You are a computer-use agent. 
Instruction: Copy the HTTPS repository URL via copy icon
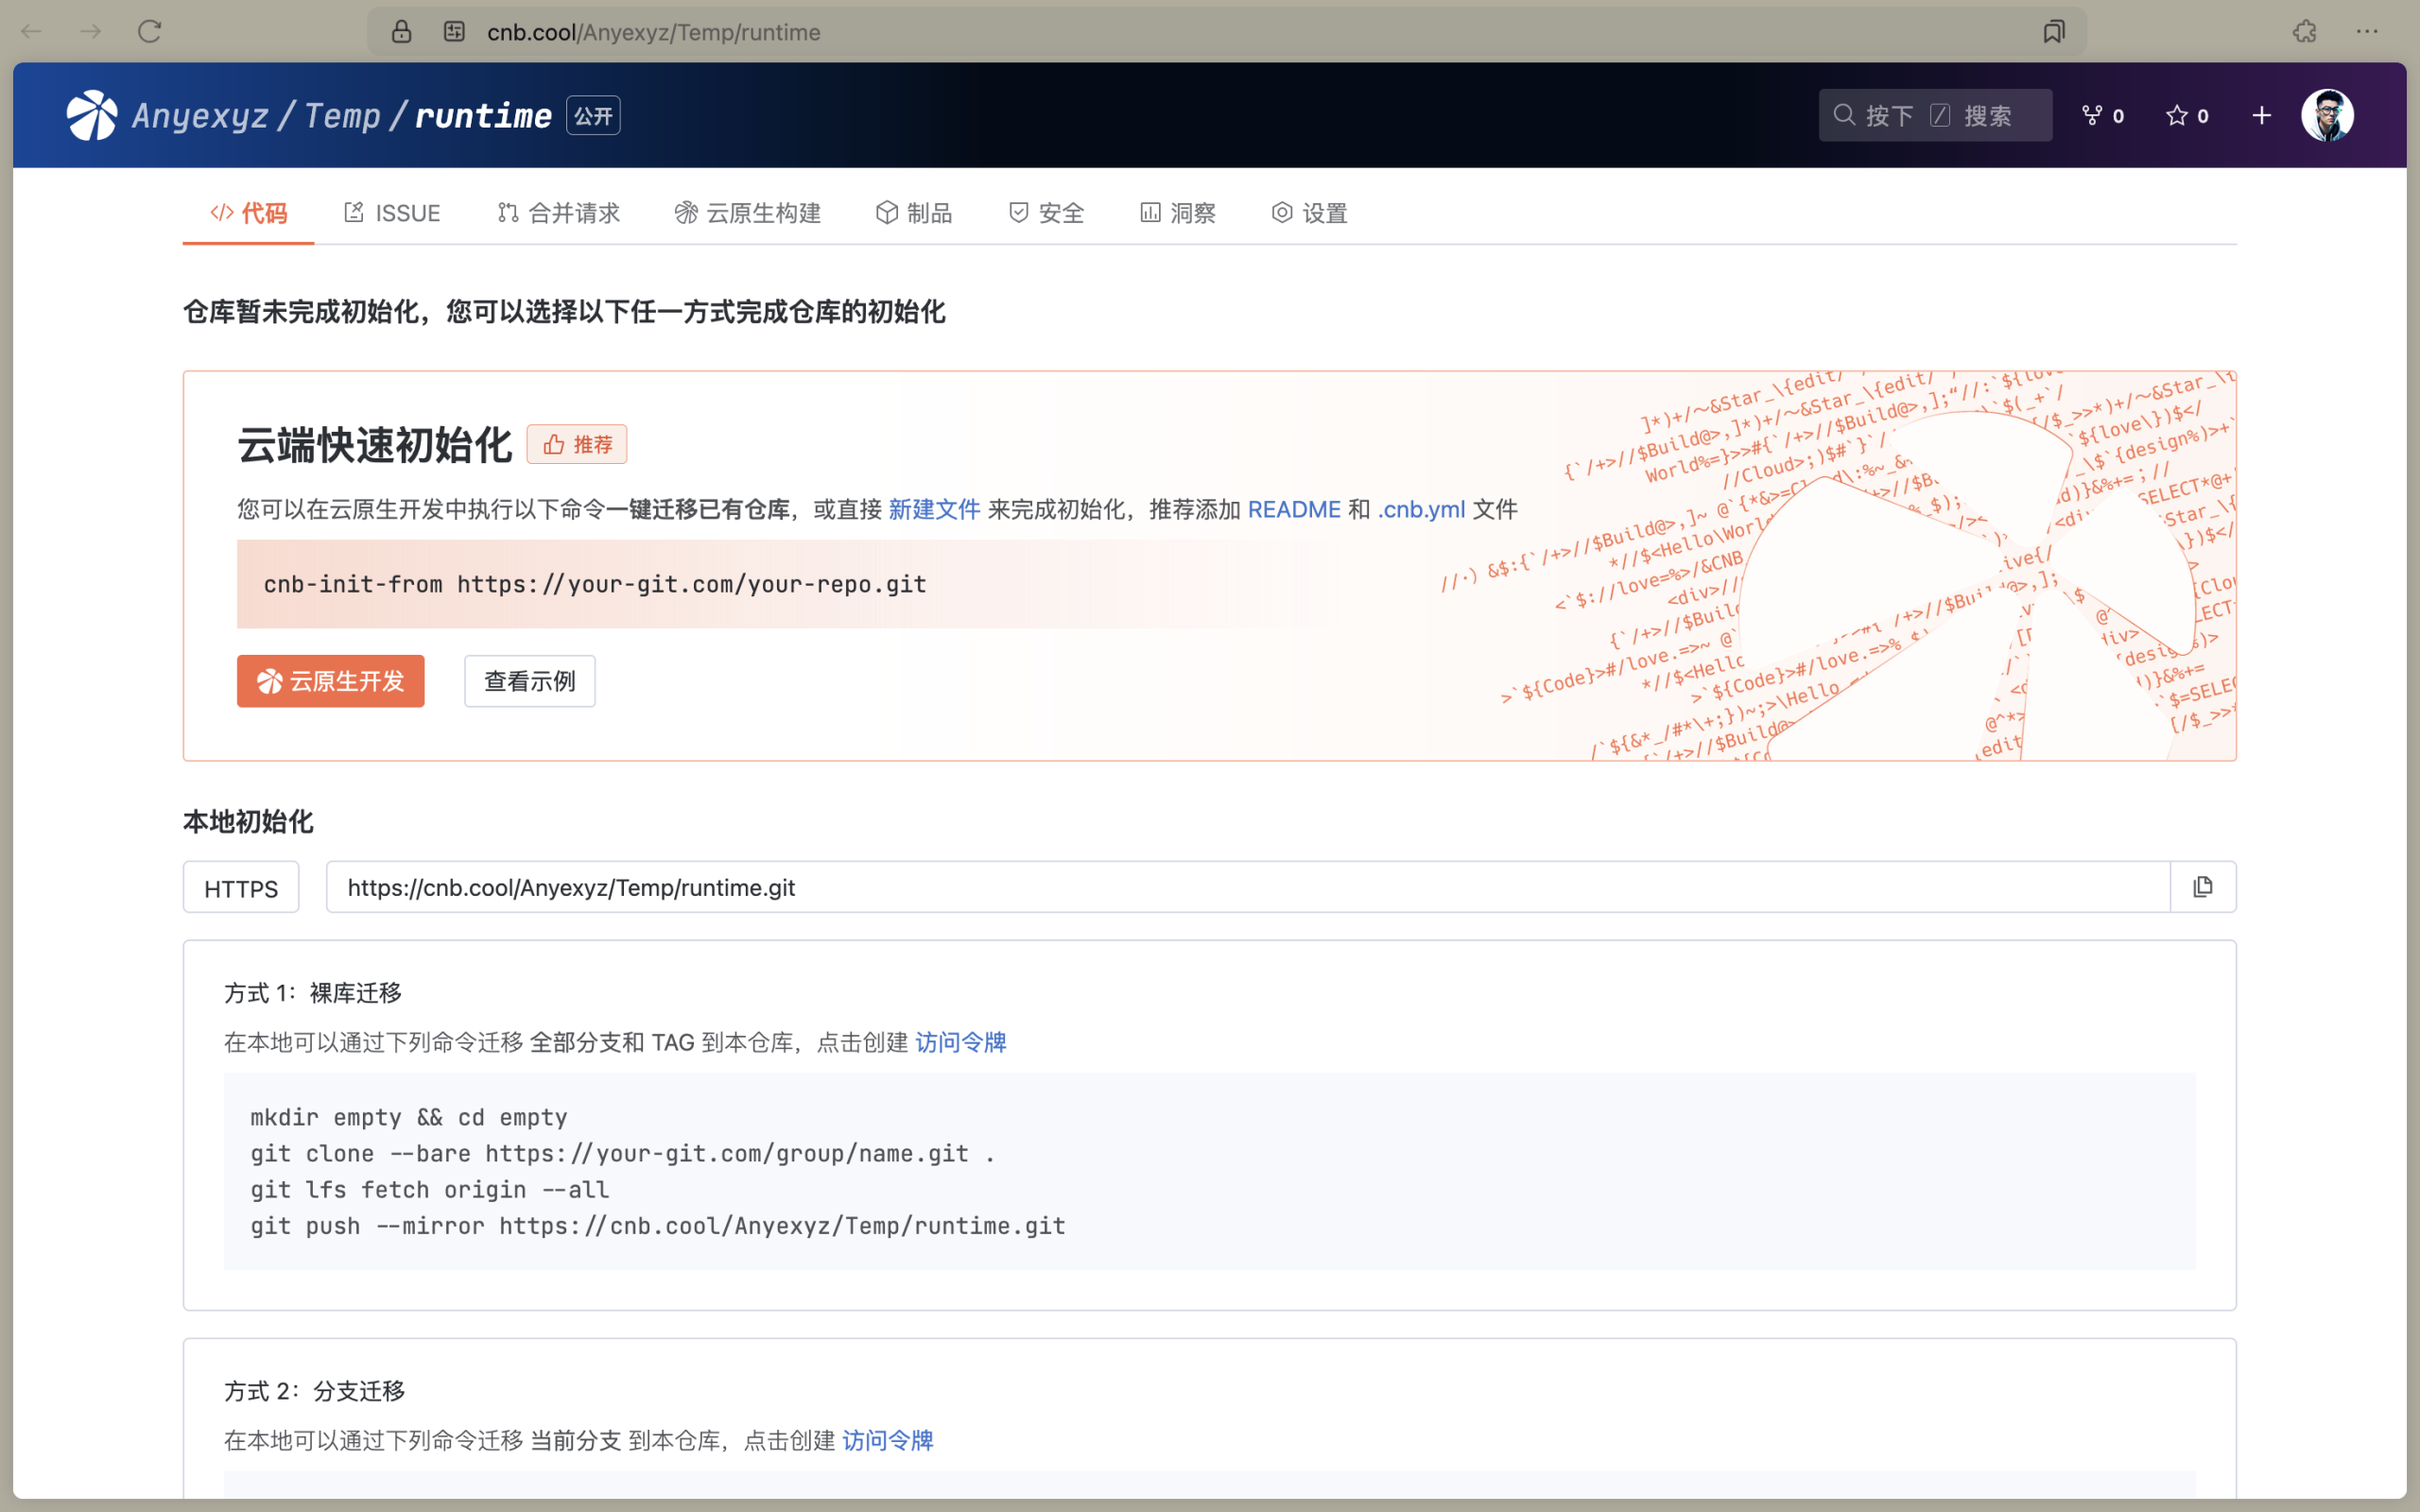pyautogui.click(x=2203, y=887)
